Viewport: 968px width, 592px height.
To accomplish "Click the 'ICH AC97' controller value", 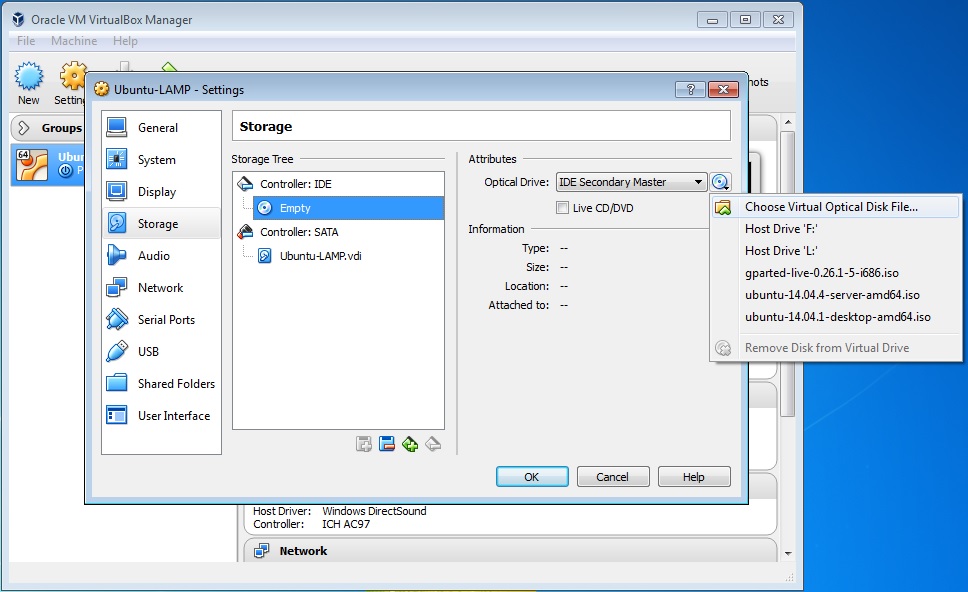I will 346,524.
